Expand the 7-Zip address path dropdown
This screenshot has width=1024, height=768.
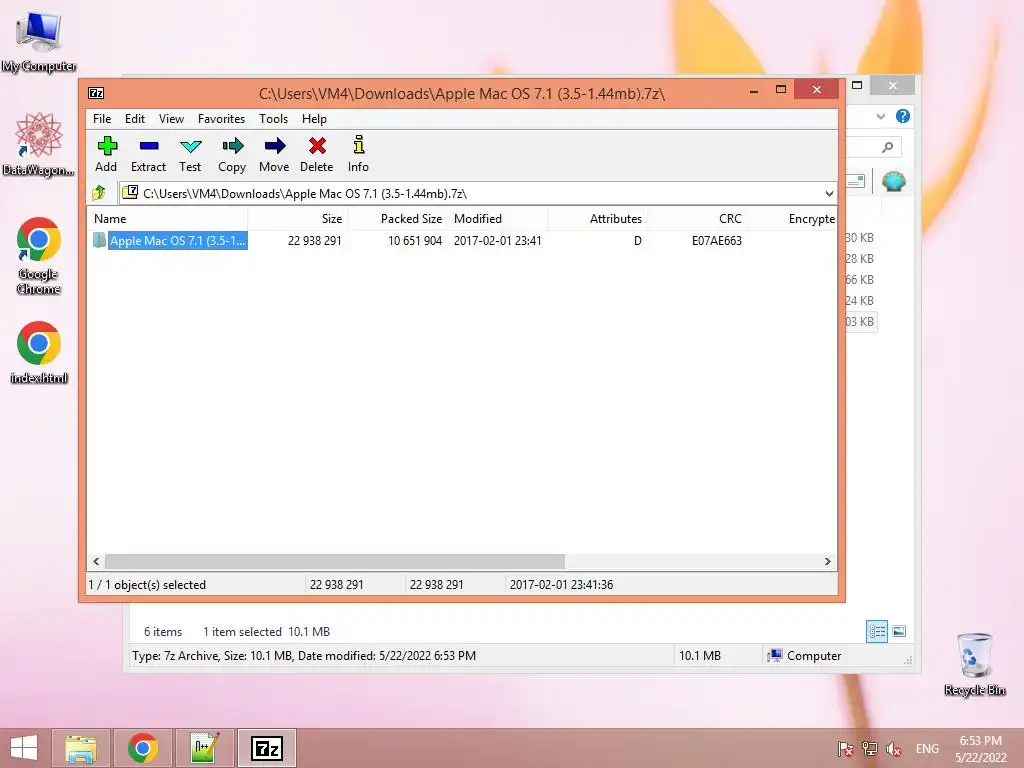click(x=829, y=193)
